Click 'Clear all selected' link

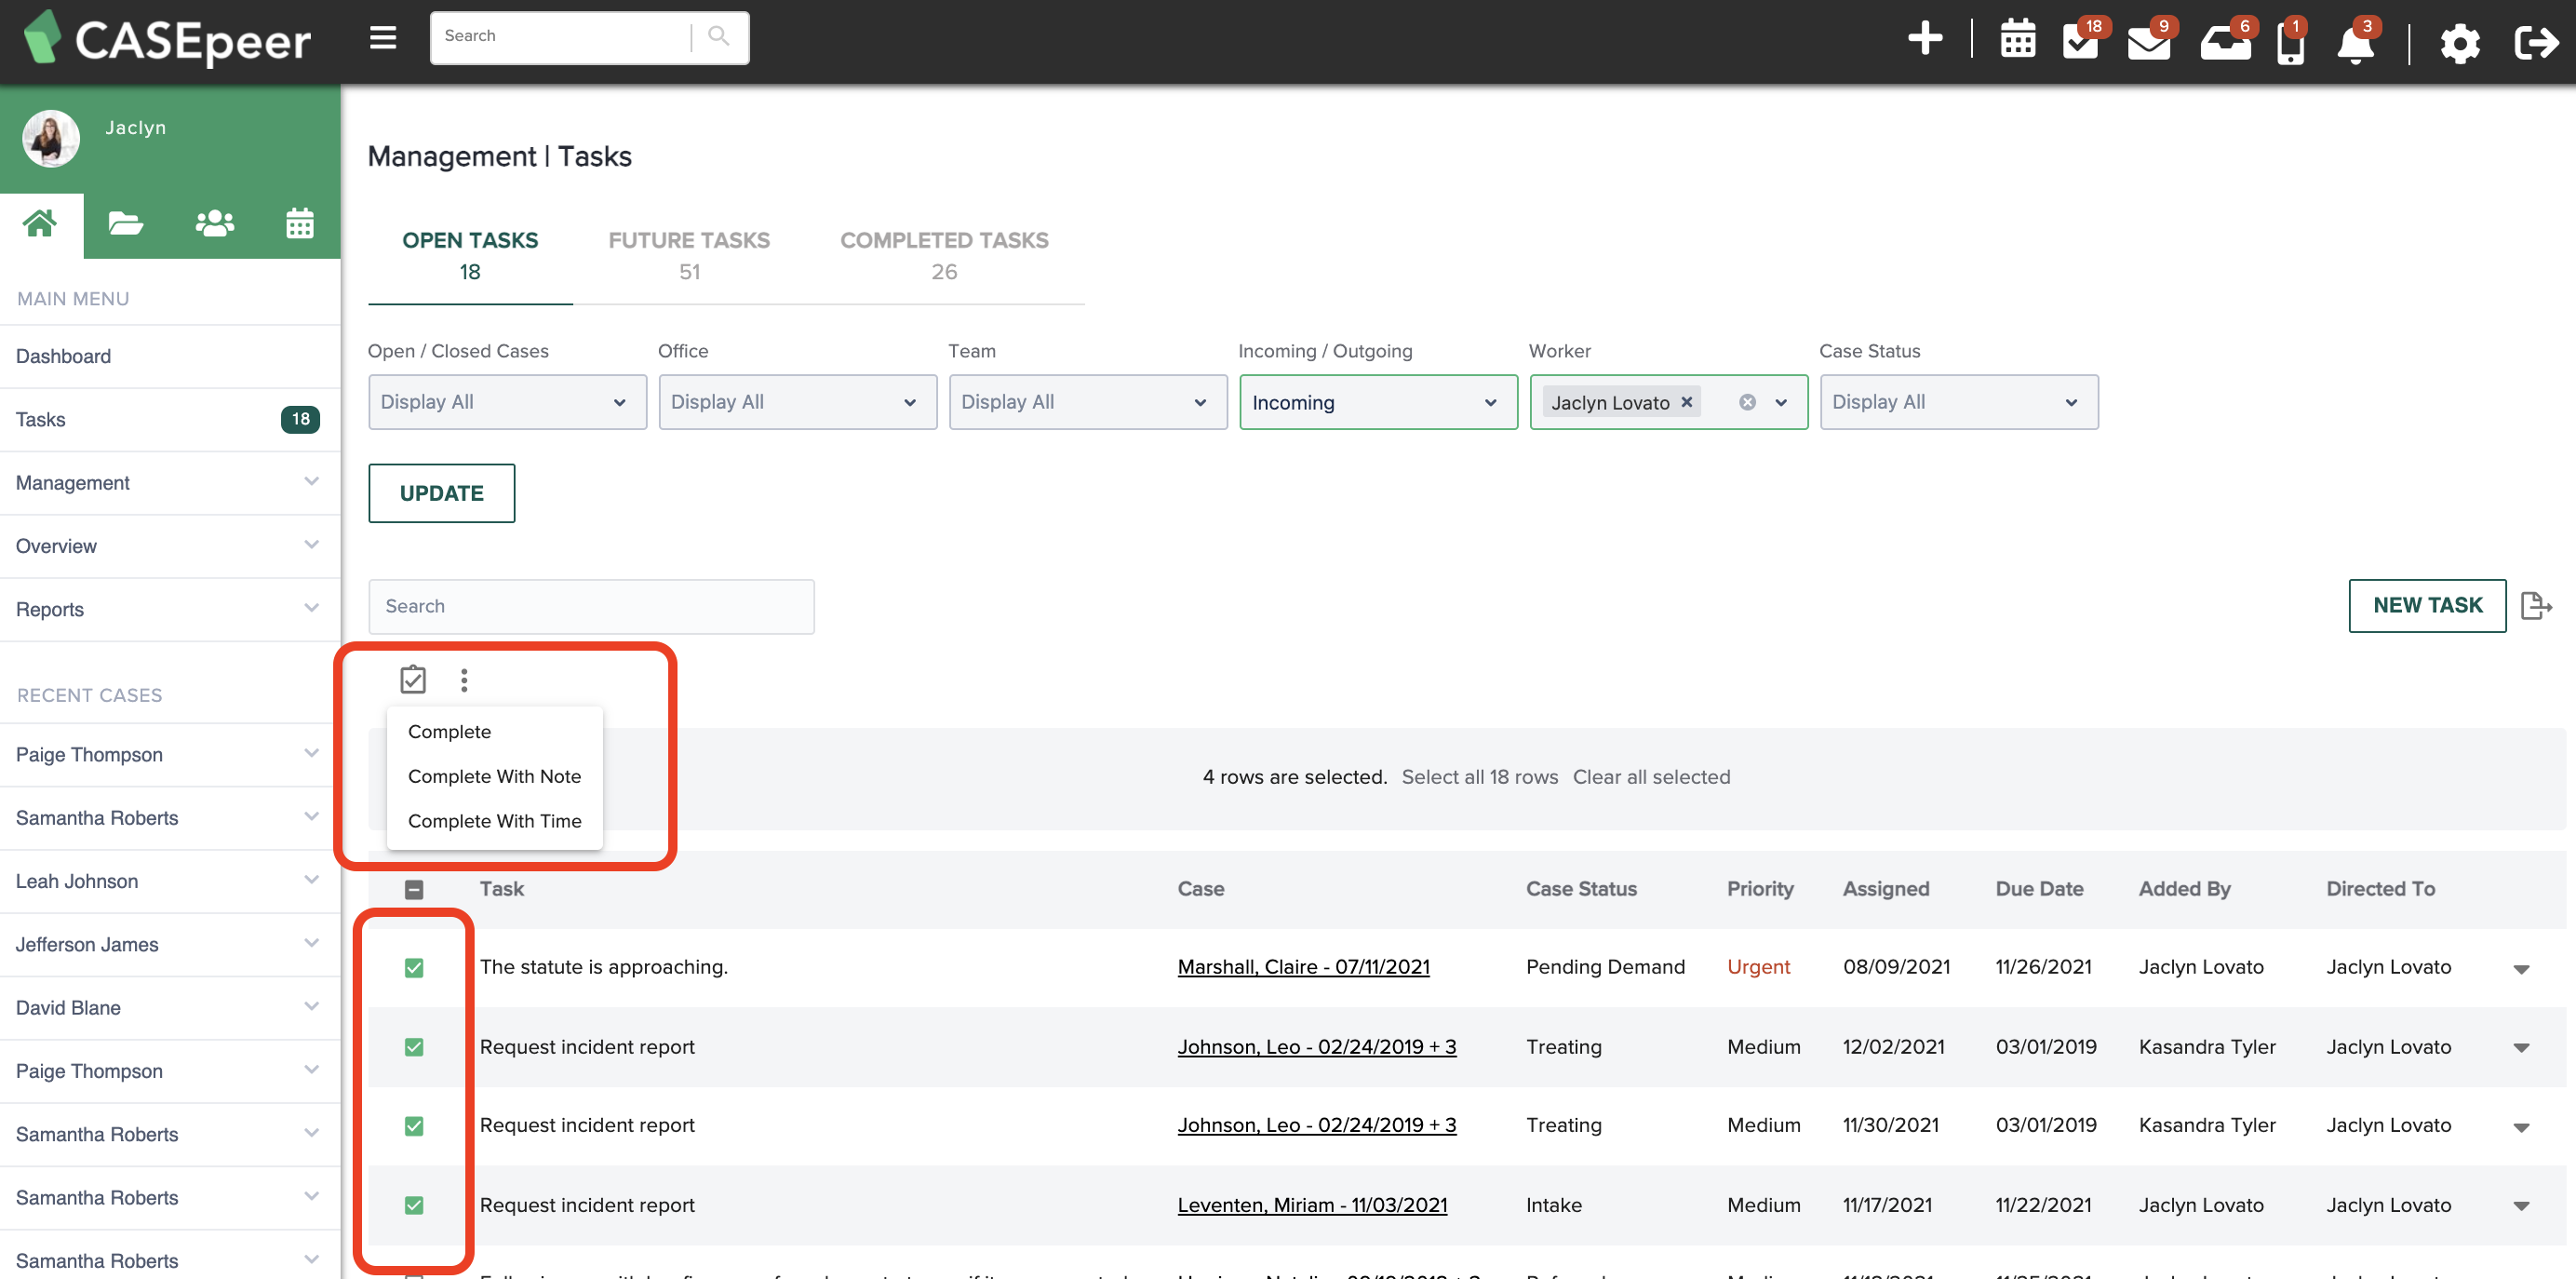pos(1650,777)
